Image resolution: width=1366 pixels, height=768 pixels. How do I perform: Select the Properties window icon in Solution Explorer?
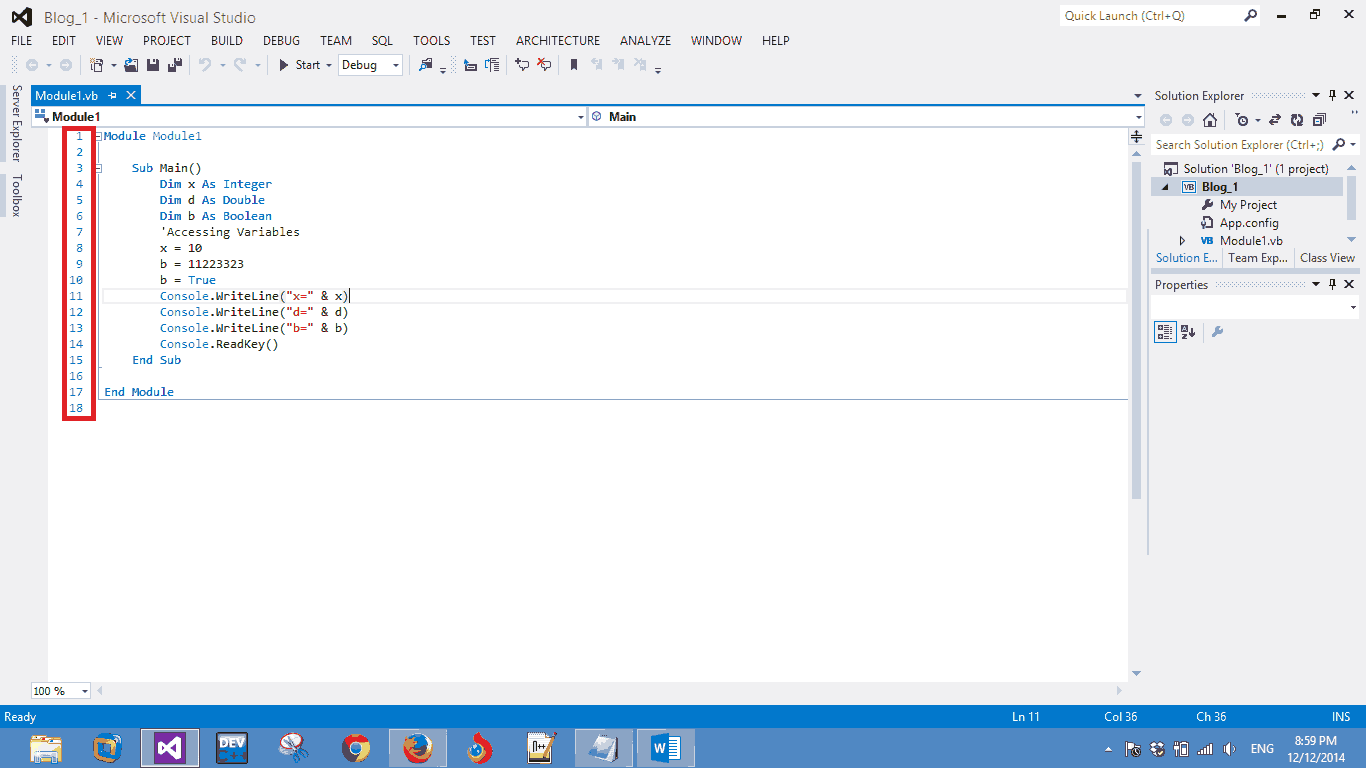pyautogui.click(x=1319, y=120)
